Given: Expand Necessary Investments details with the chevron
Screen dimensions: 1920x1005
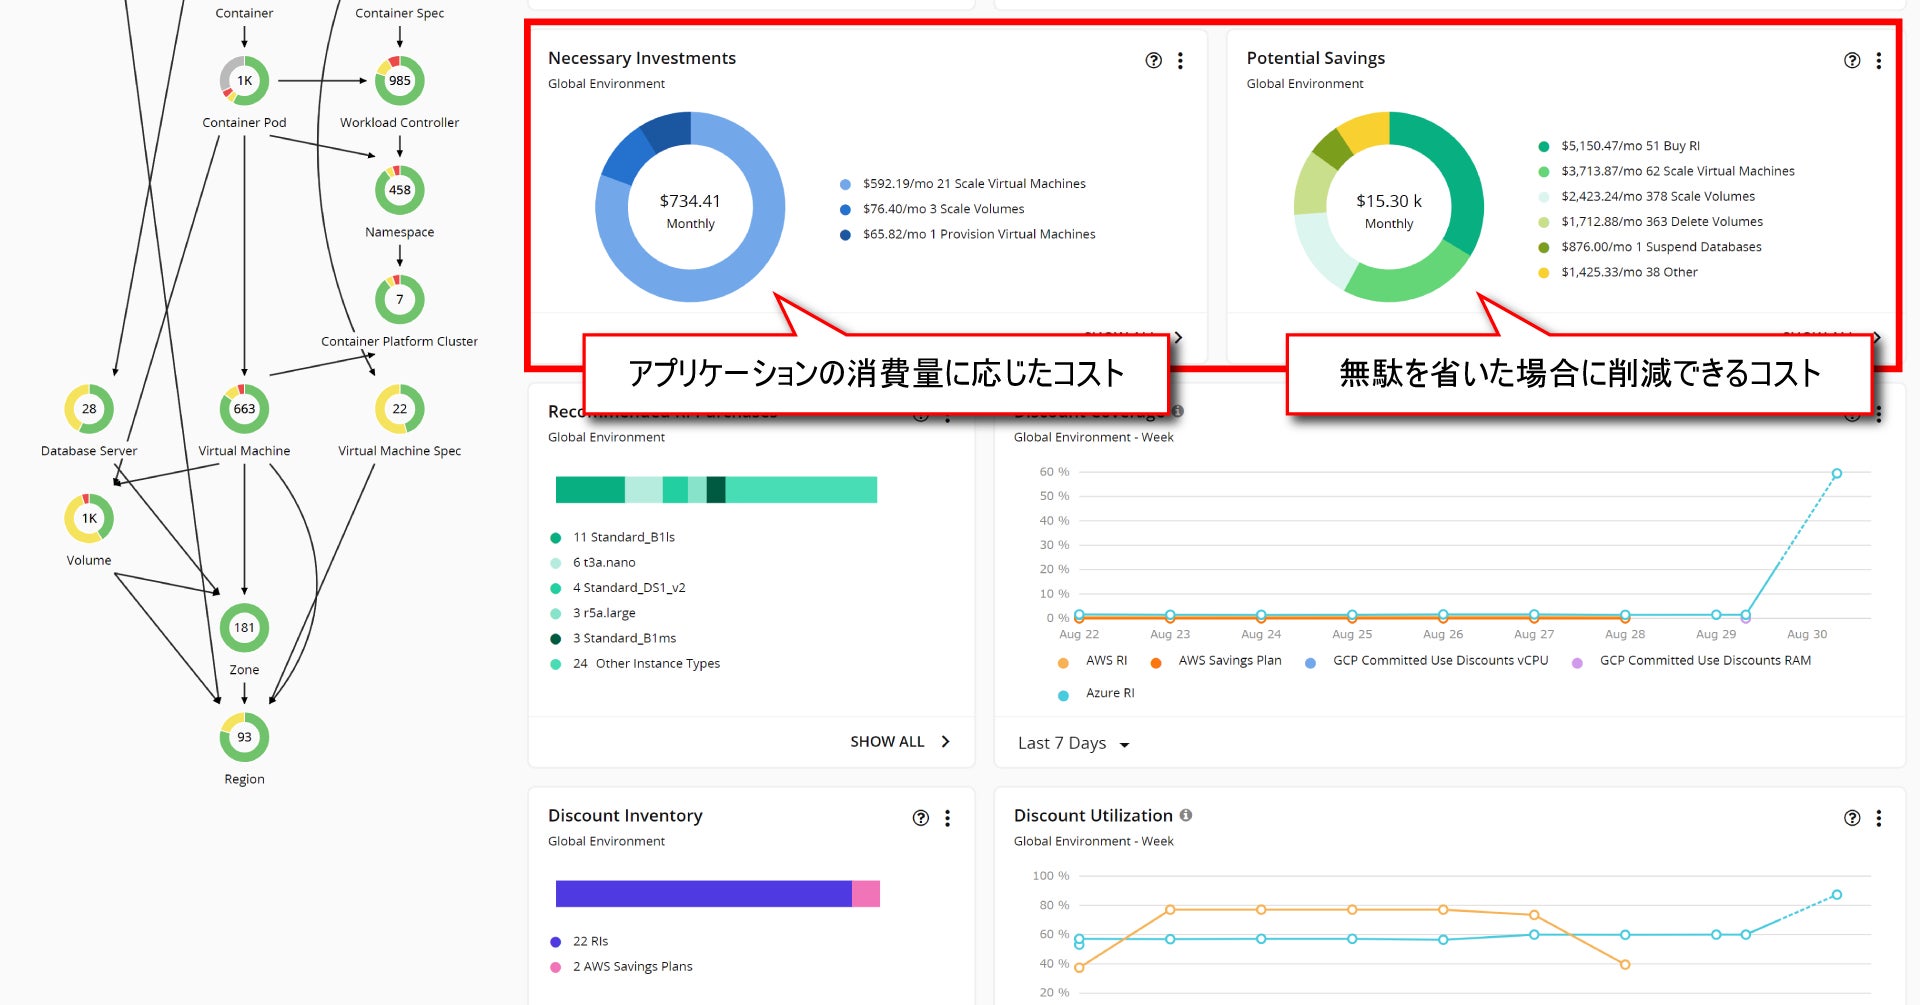Looking at the screenshot, I should click(1178, 337).
